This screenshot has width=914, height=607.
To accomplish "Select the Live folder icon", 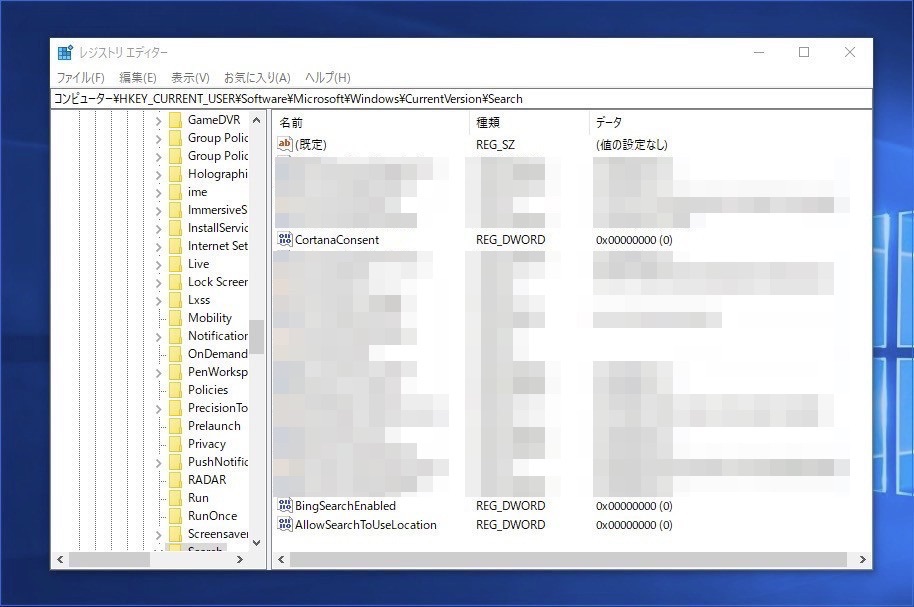I will pos(175,264).
